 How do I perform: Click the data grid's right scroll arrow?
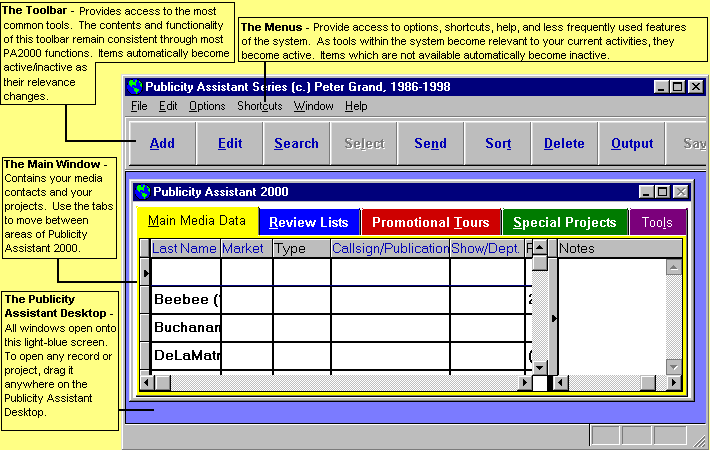525,383
